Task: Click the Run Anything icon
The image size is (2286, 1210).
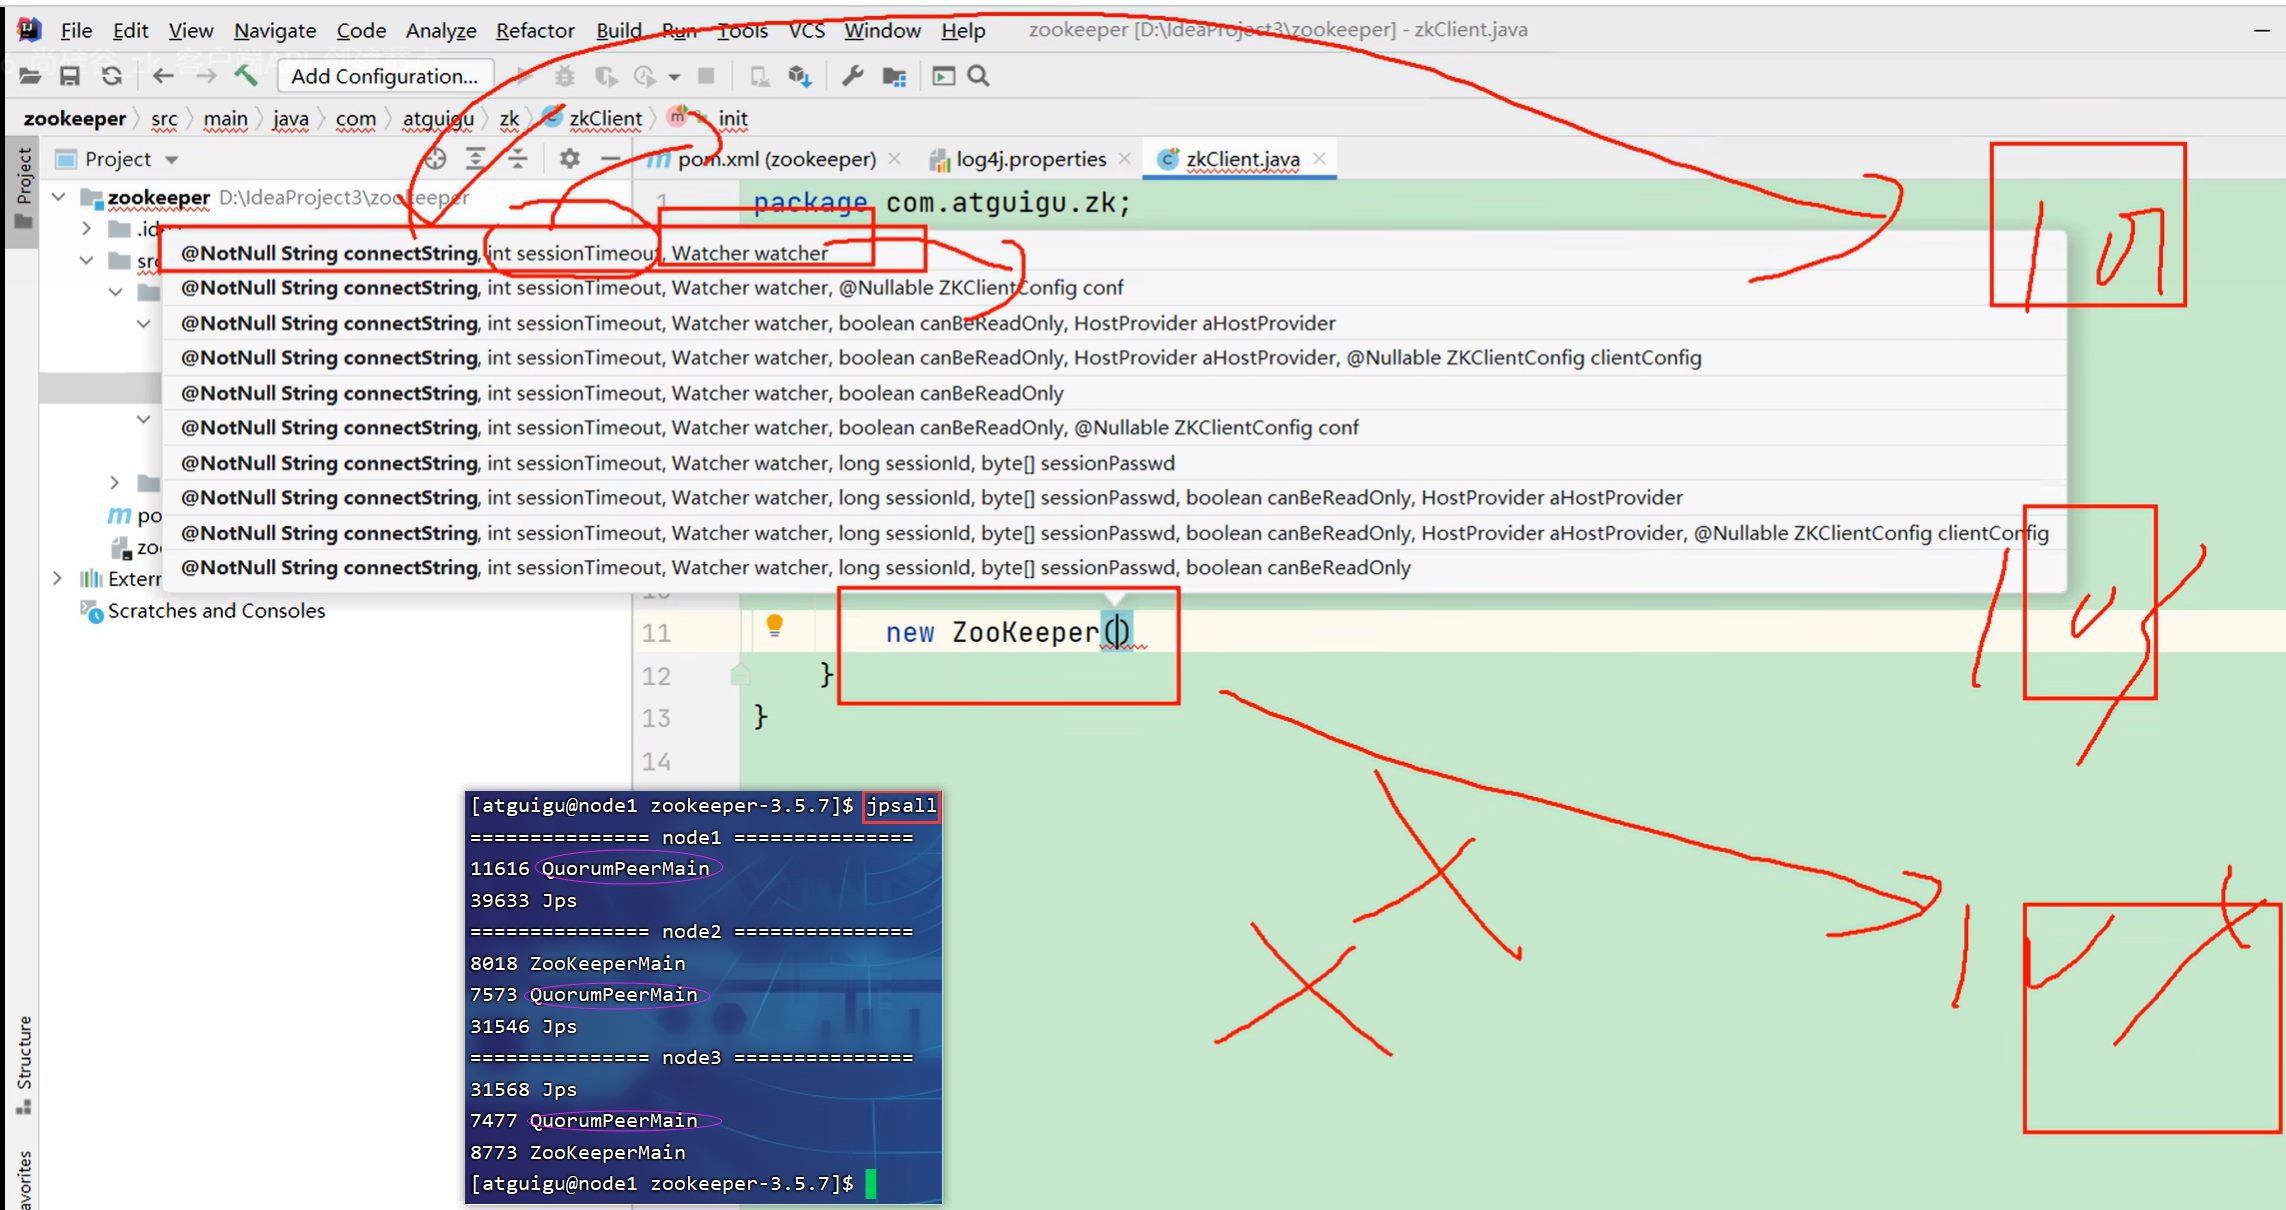Action: click(943, 76)
